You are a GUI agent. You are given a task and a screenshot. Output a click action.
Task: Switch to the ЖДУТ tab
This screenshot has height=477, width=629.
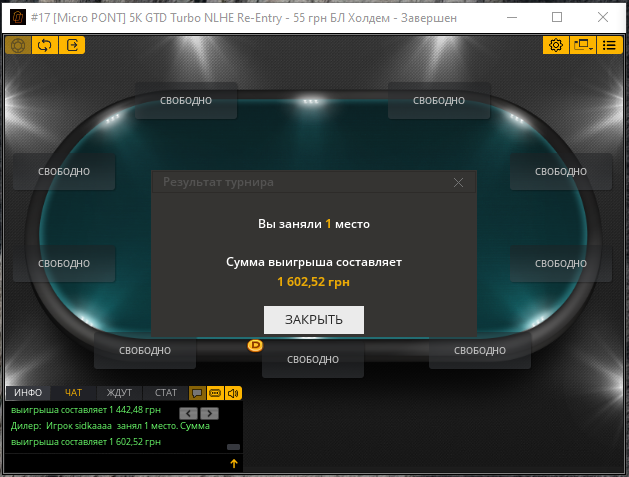(119, 393)
